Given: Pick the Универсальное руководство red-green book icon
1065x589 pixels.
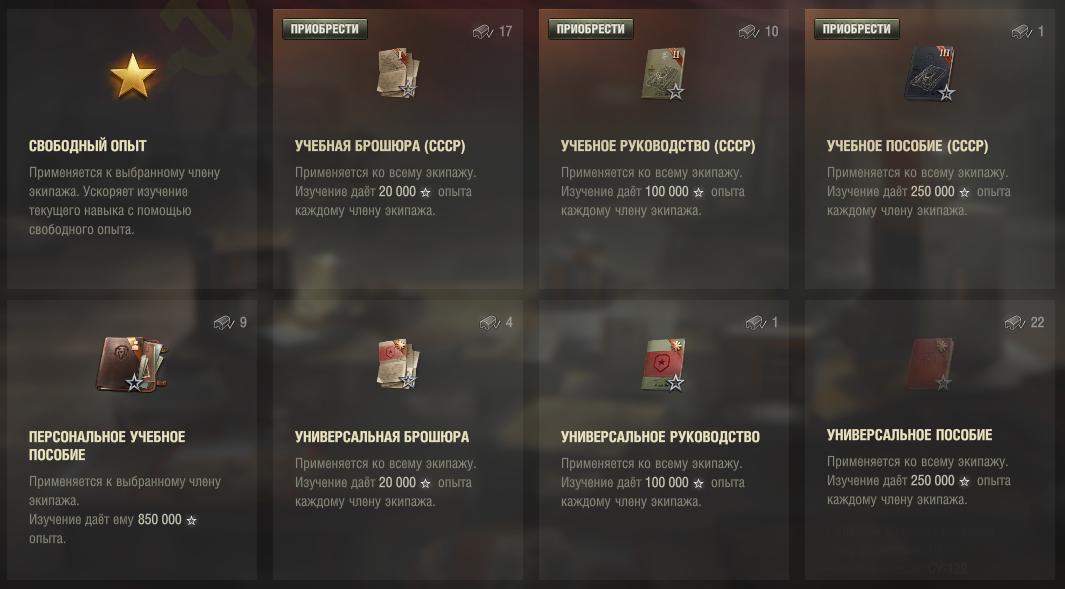Looking at the screenshot, I should (x=664, y=365).
